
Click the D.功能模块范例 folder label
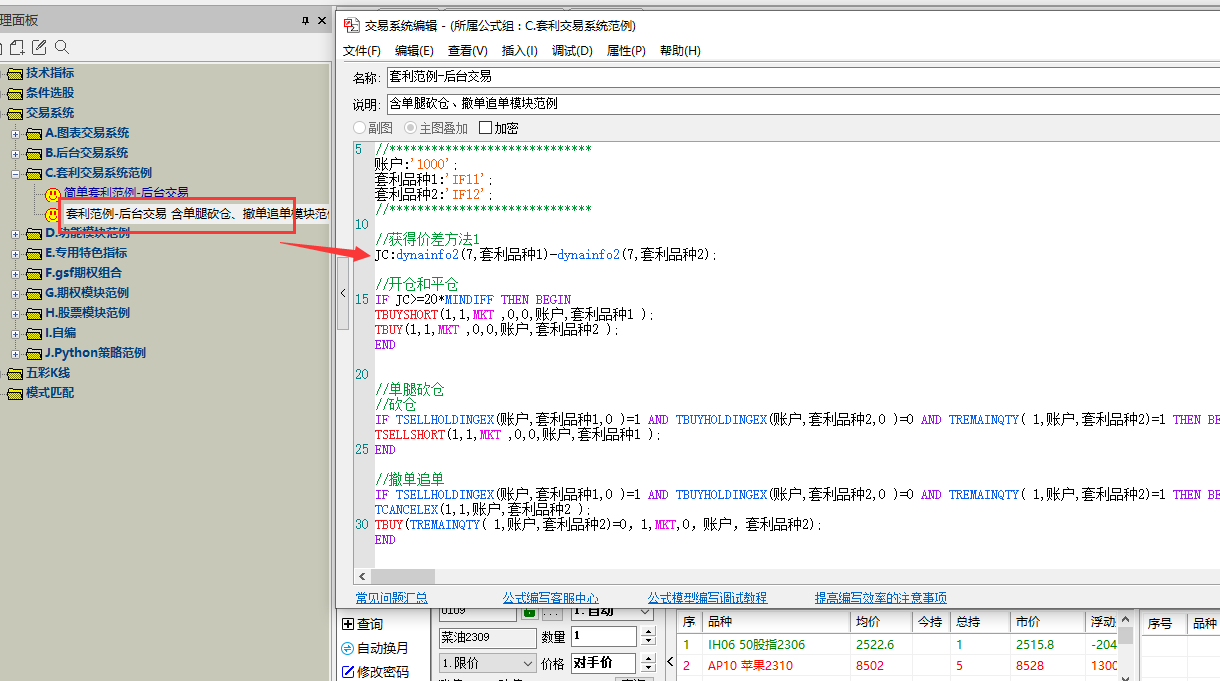pyautogui.click(x=87, y=233)
